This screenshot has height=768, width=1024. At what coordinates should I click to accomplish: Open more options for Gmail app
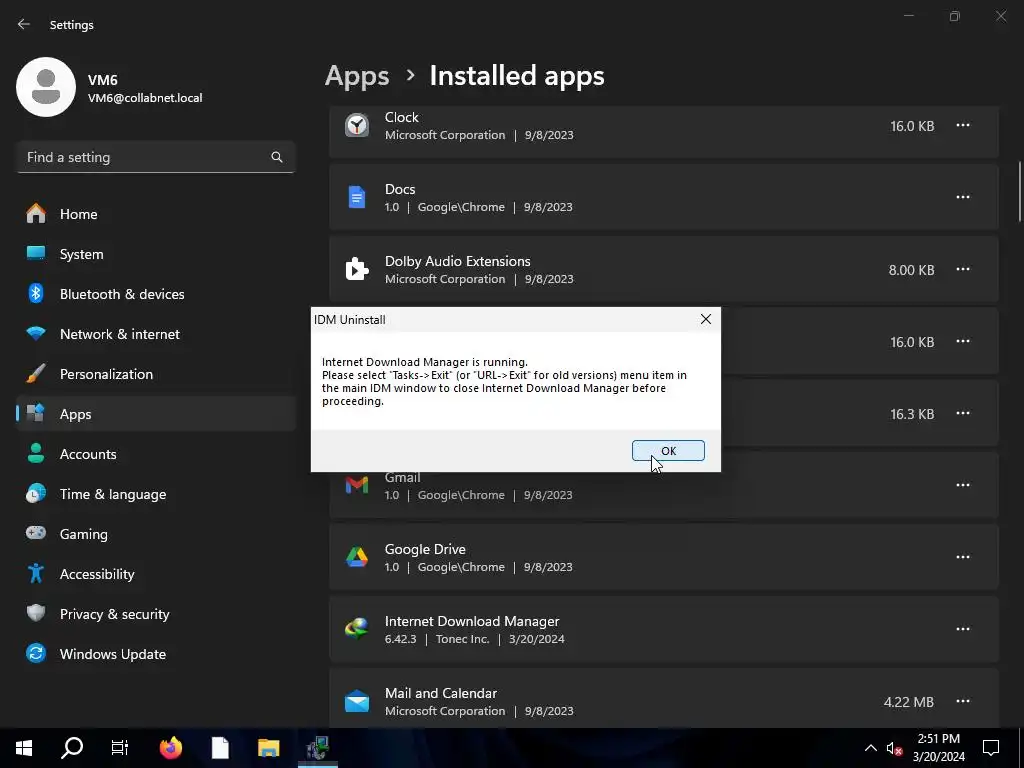tap(963, 485)
